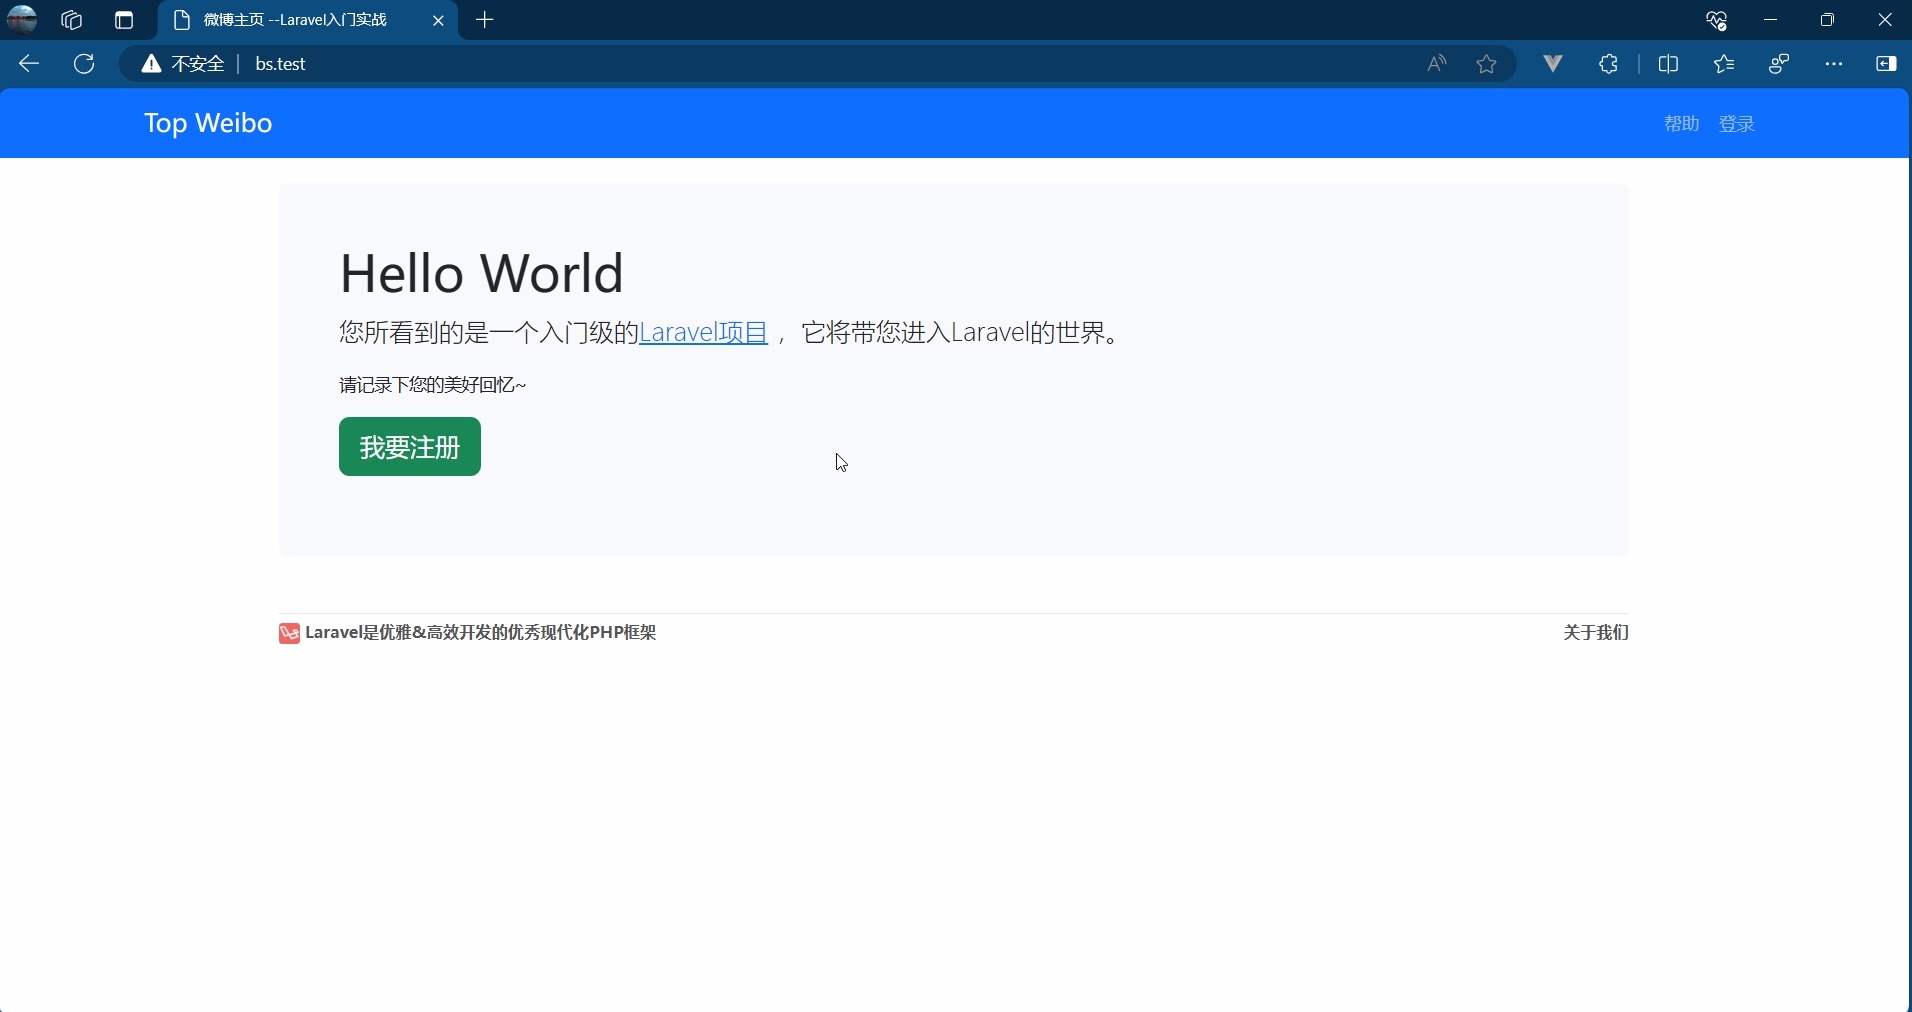Click the 我要注册 registration button
Image resolution: width=1912 pixels, height=1012 pixels.
coord(409,447)
